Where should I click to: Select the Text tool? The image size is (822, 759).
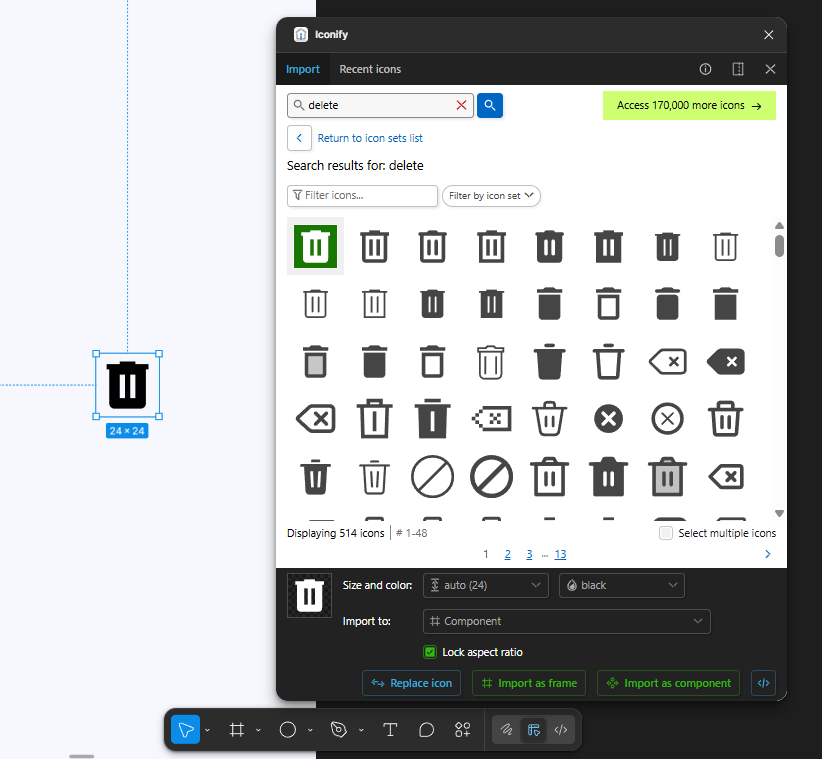[390, 730]
